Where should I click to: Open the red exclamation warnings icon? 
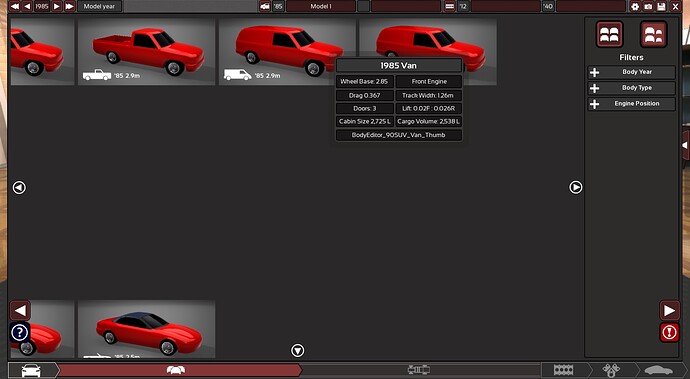point(669,332)
